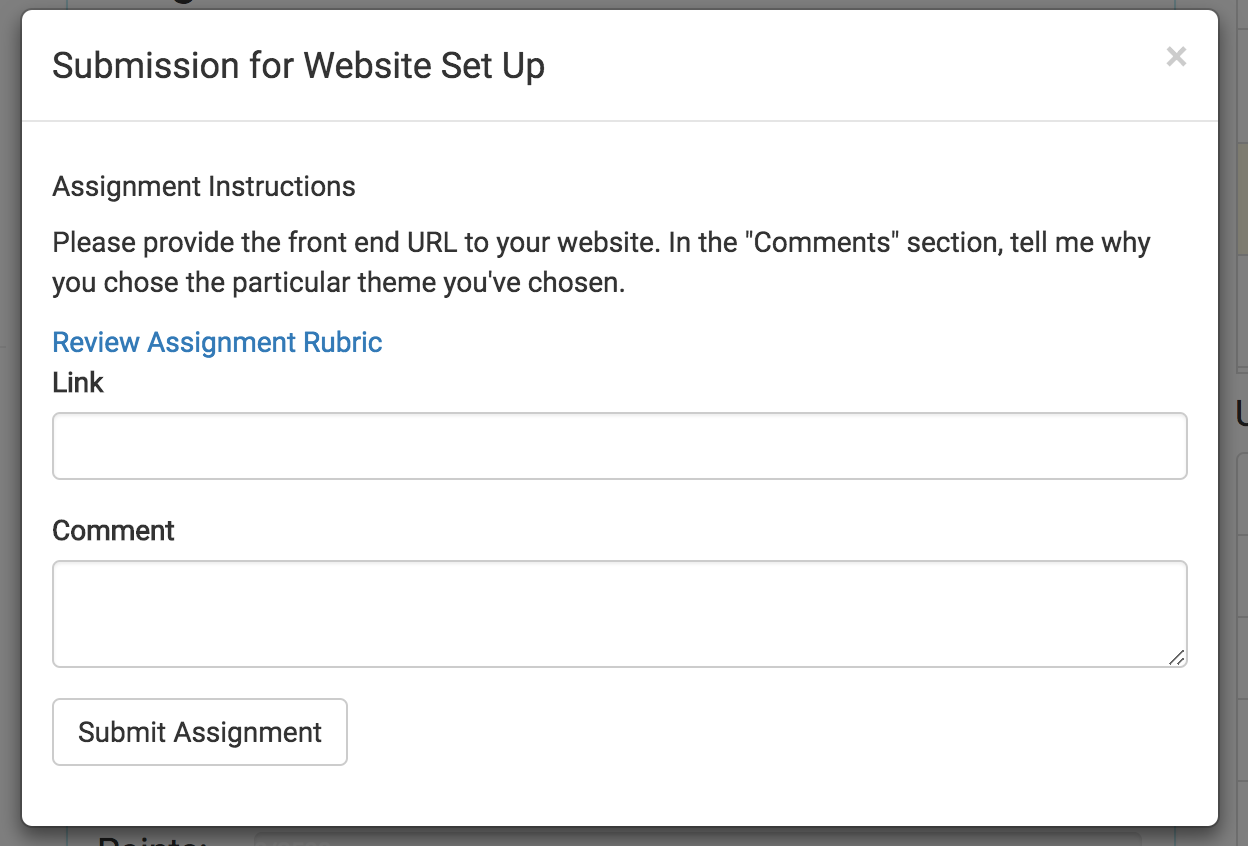Click the word "Rubric" in the blue link
Image resolution: width=1248 pixels, height=846 pixels.
point(341,343)
